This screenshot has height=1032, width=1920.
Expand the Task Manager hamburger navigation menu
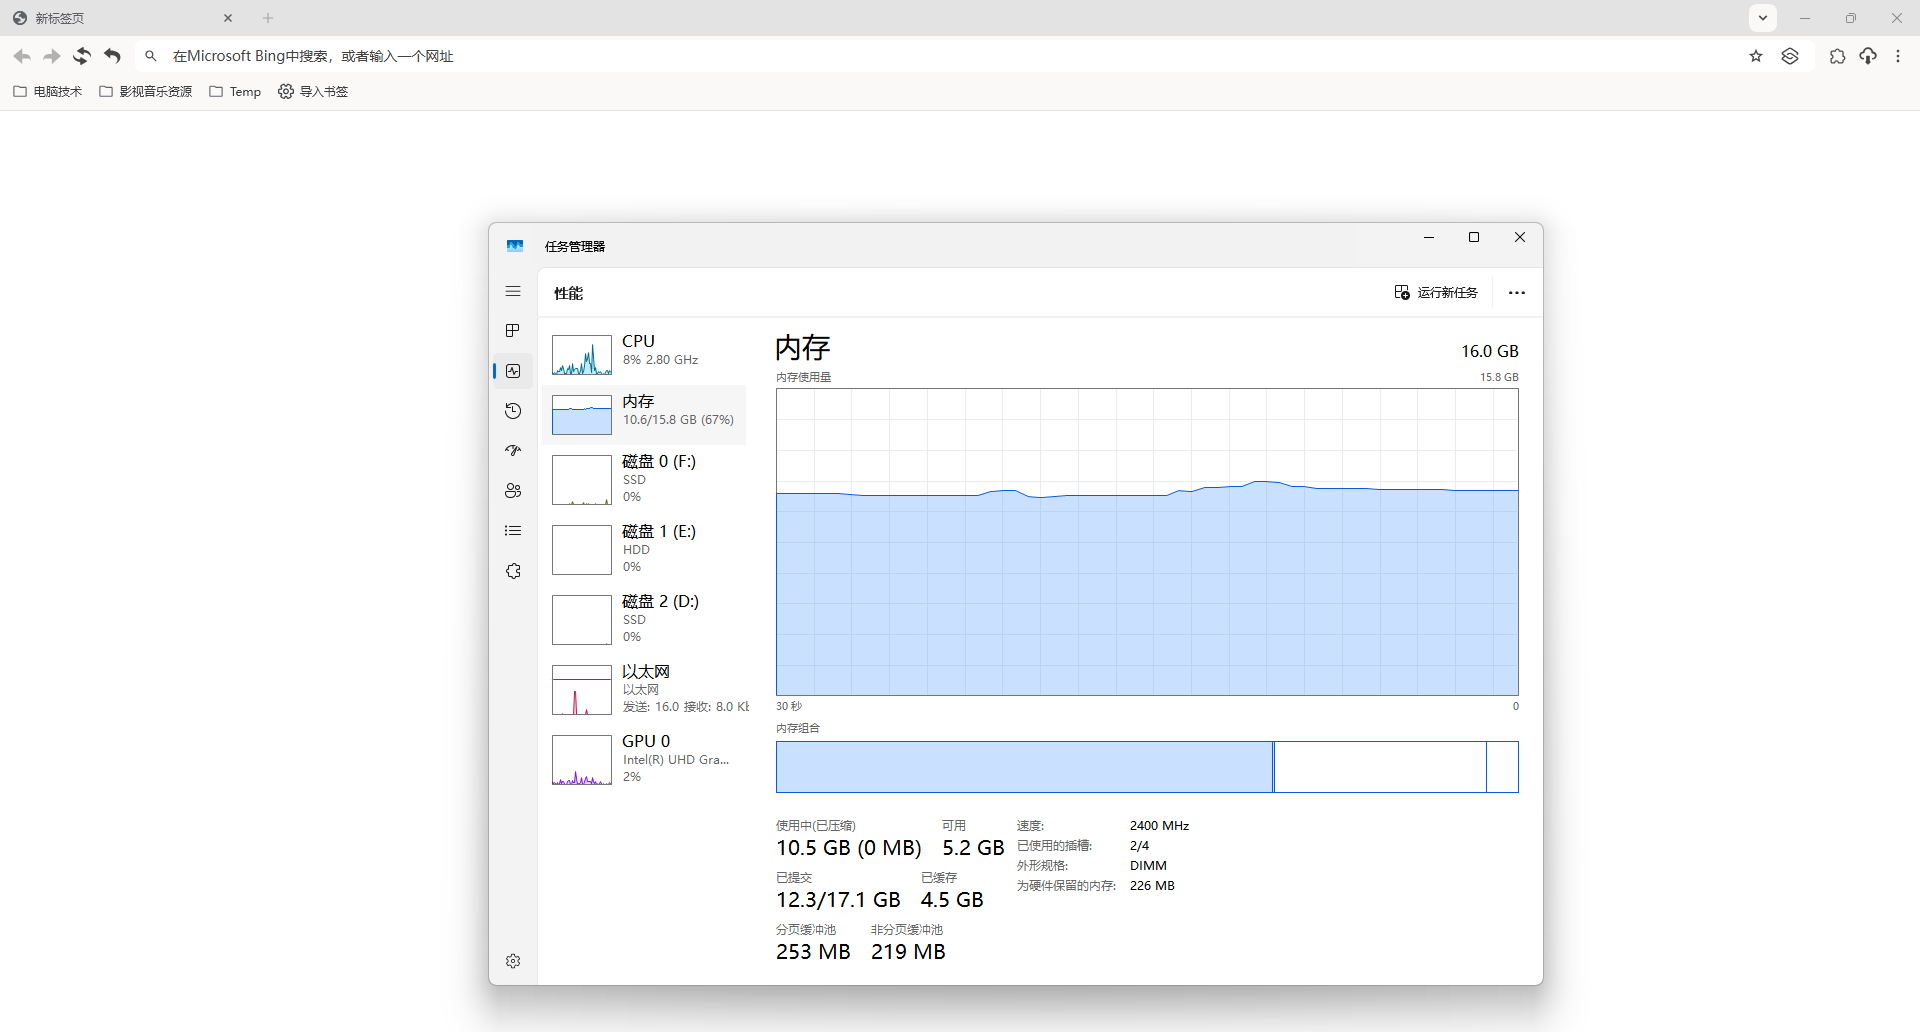(513, 292)
